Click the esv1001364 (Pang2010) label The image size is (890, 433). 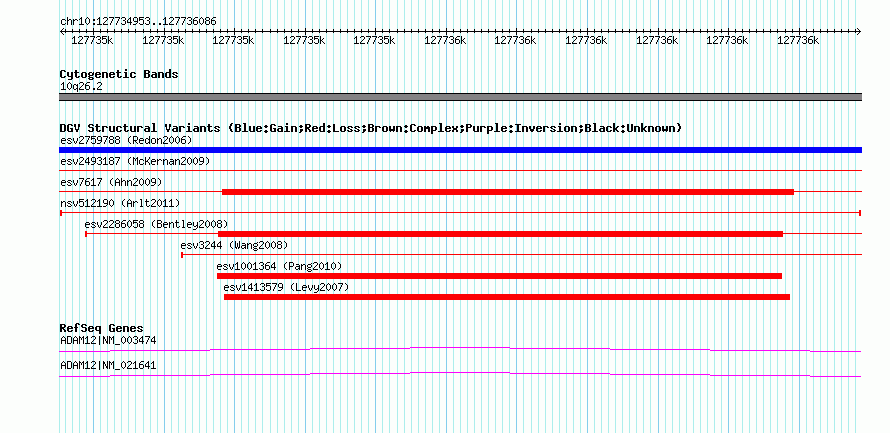[x=279, y=266]
